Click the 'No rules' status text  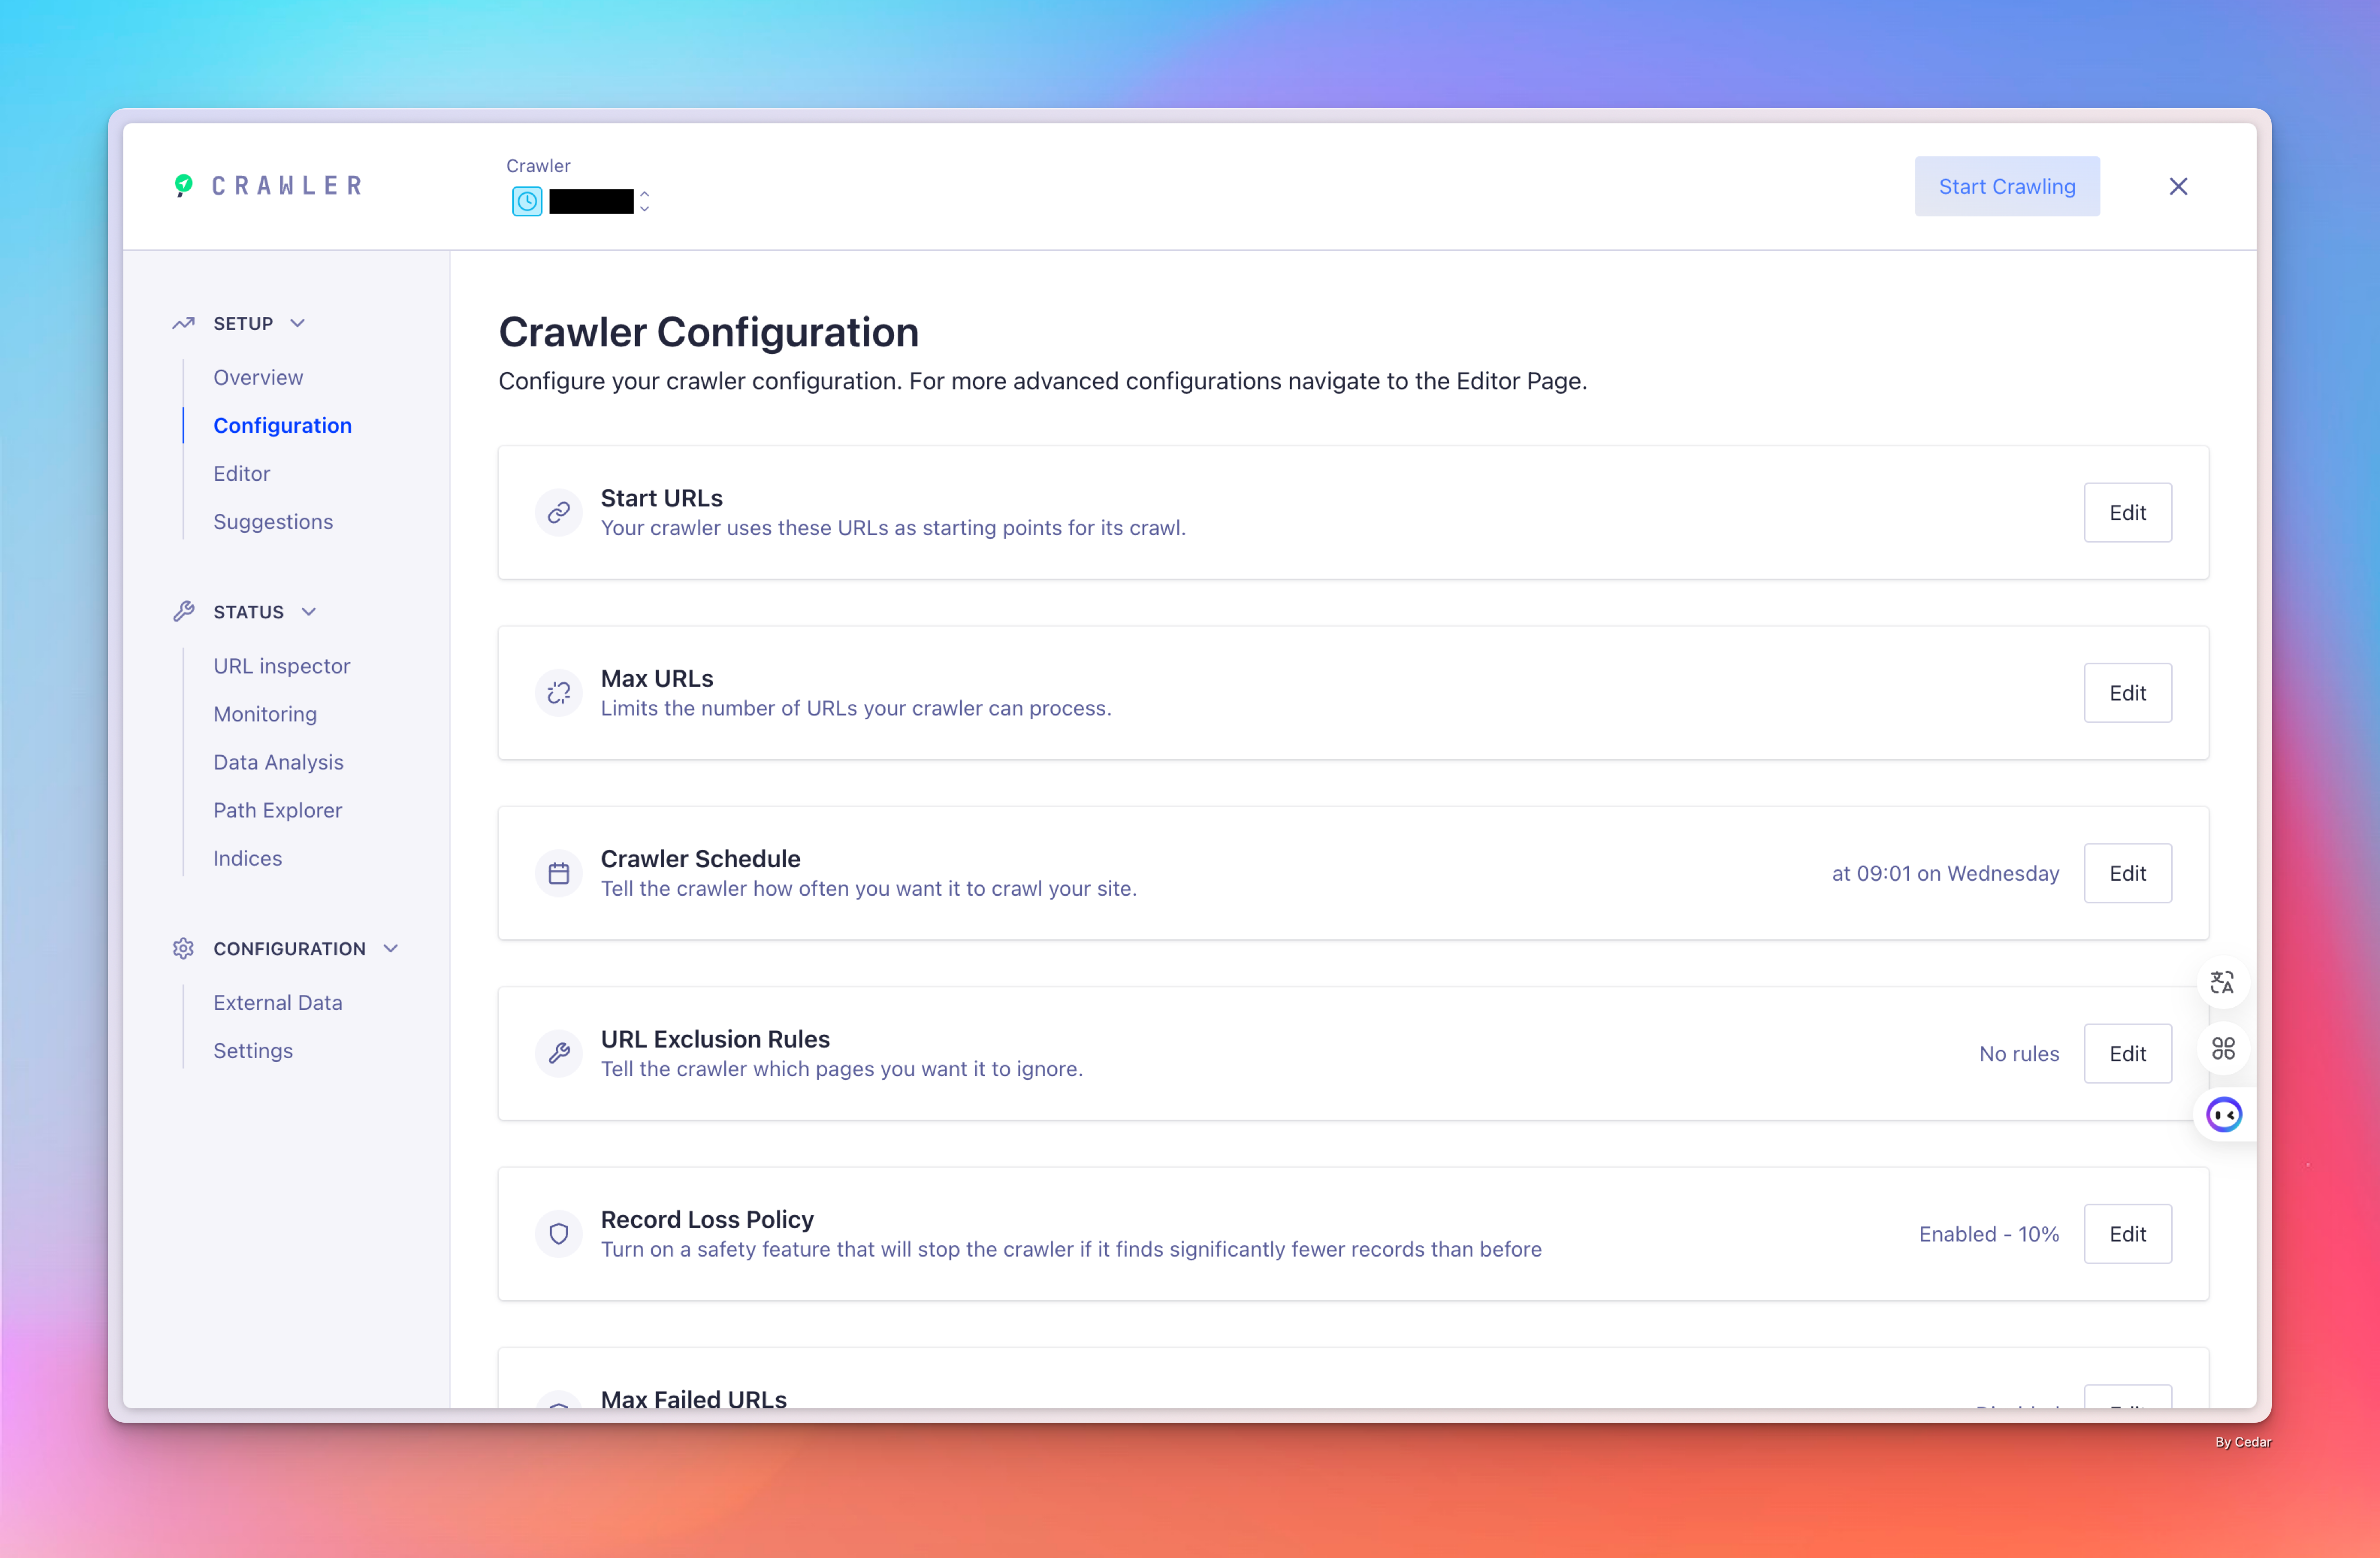2019,1053
